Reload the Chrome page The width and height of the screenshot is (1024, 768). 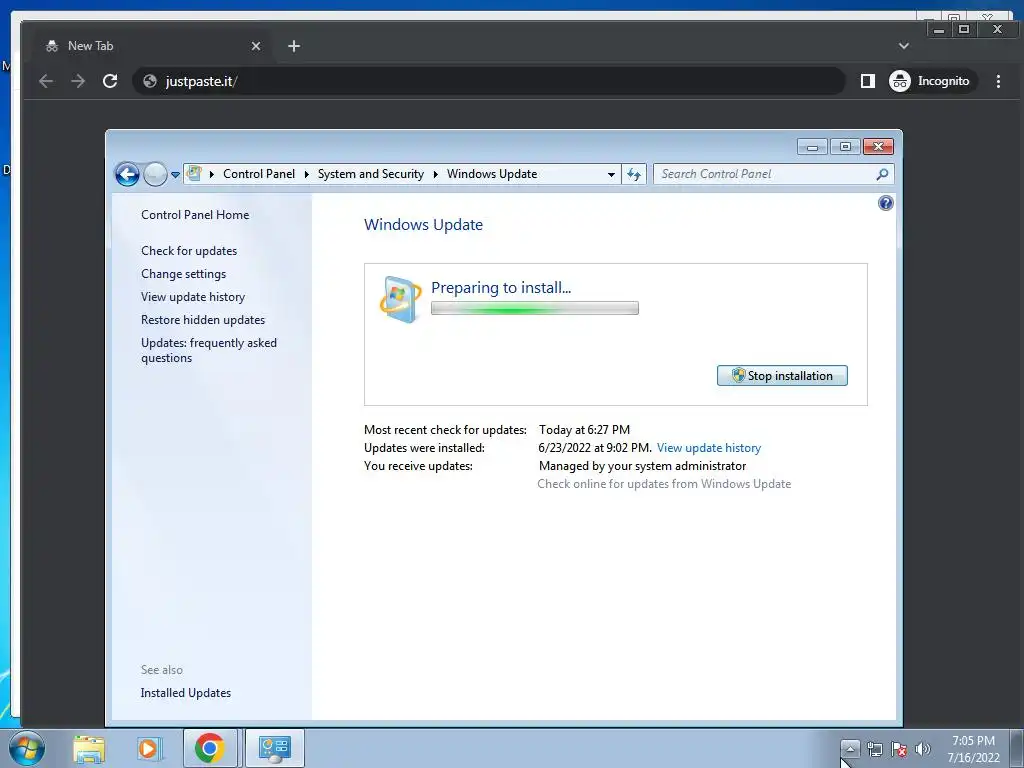point(110,81)
